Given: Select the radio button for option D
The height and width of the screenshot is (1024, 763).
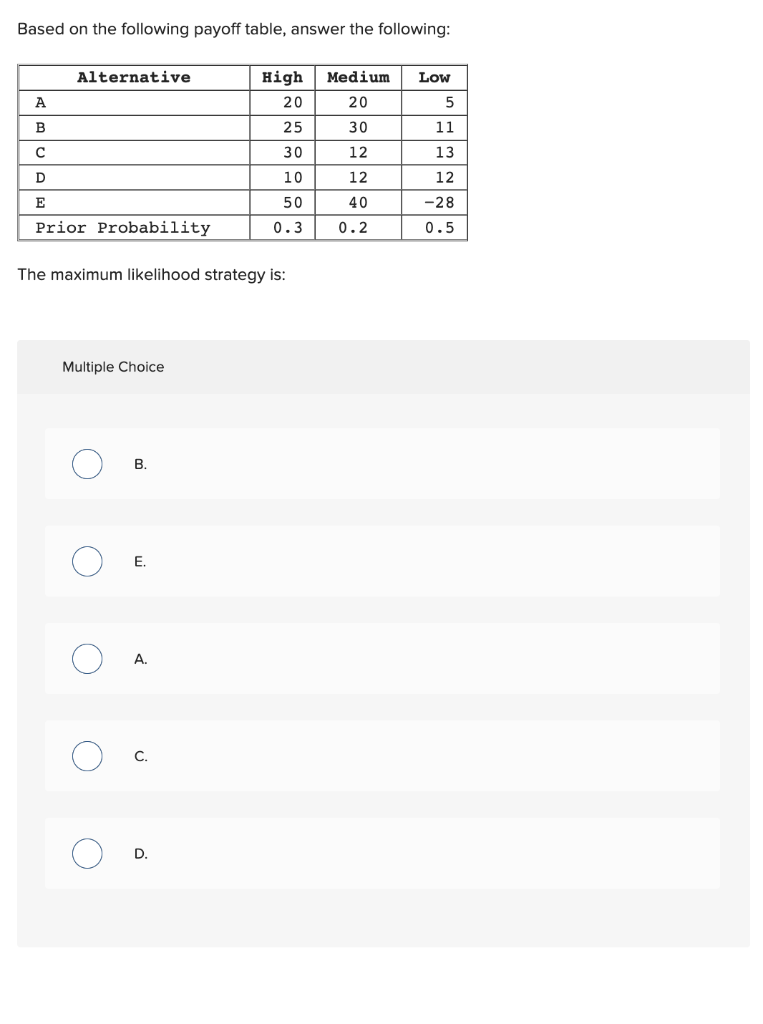Looking at the screenshot, I should (x=86, y=854).
